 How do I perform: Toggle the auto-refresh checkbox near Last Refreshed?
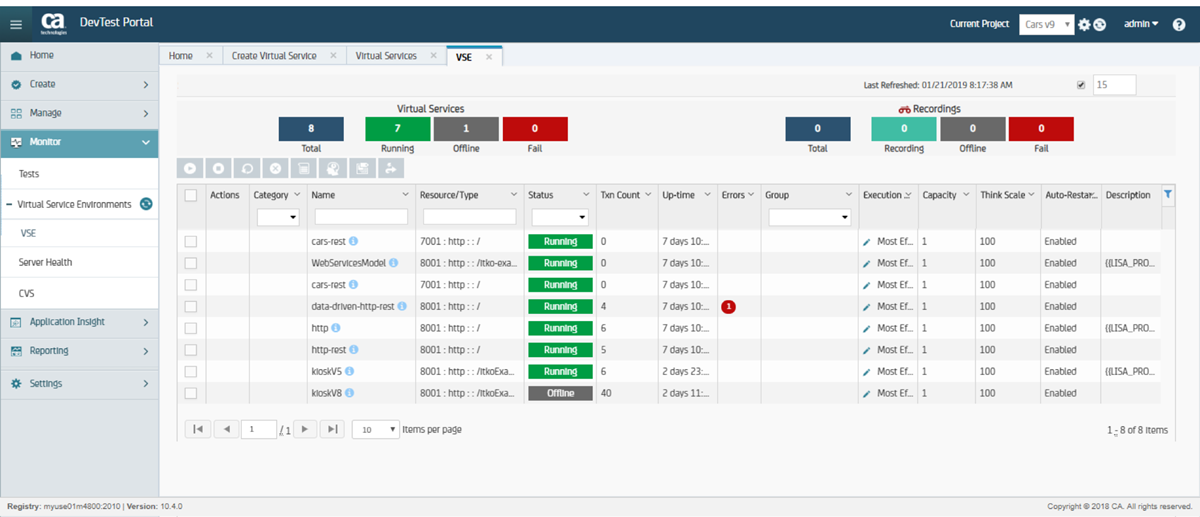click(1081, 85)
